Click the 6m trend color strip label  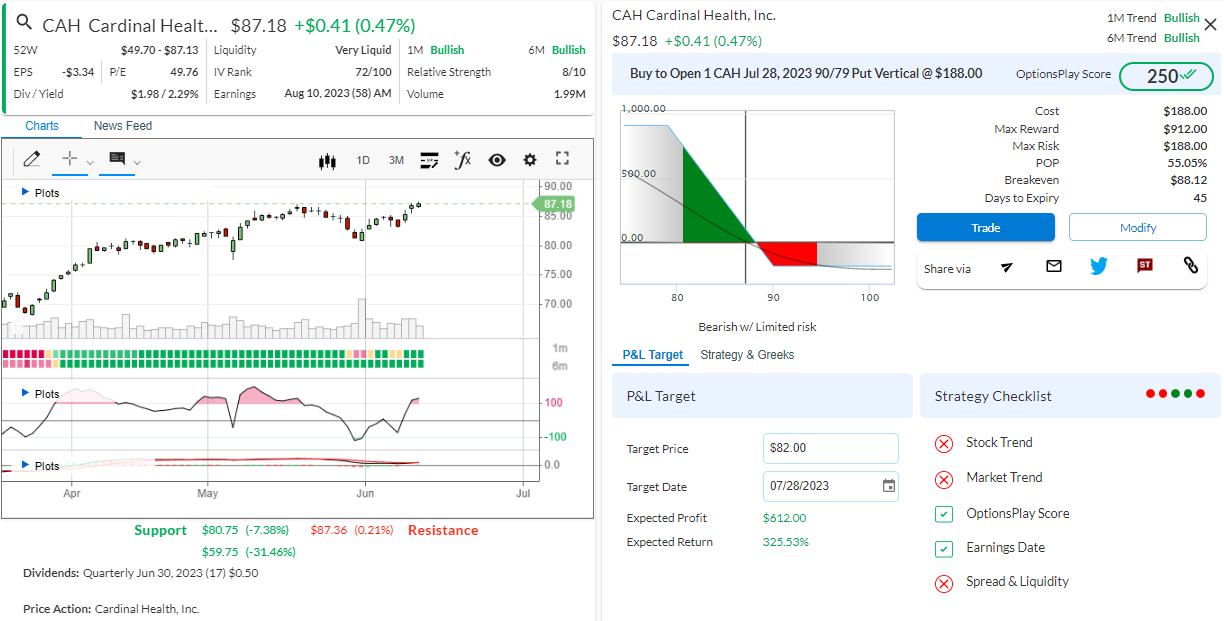560,366
